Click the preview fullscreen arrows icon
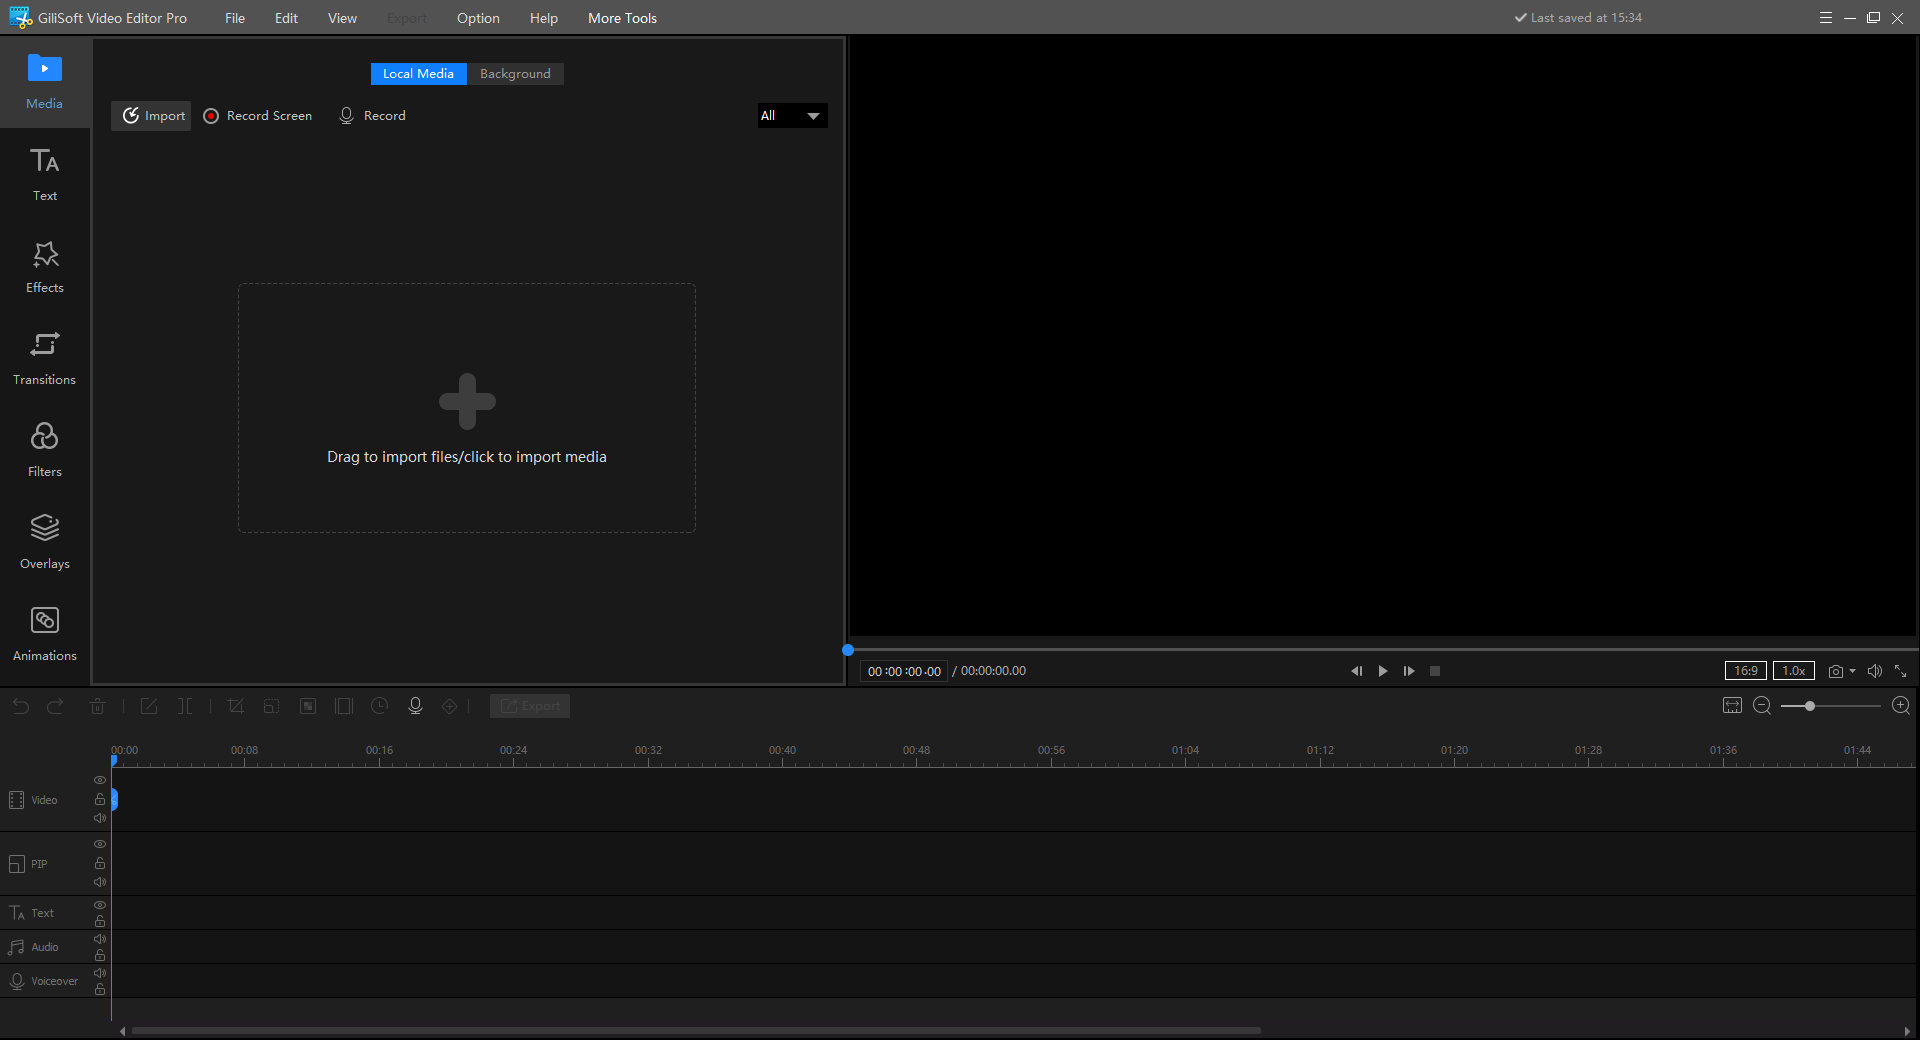 pyautogui.click(x=1900, y=671)
